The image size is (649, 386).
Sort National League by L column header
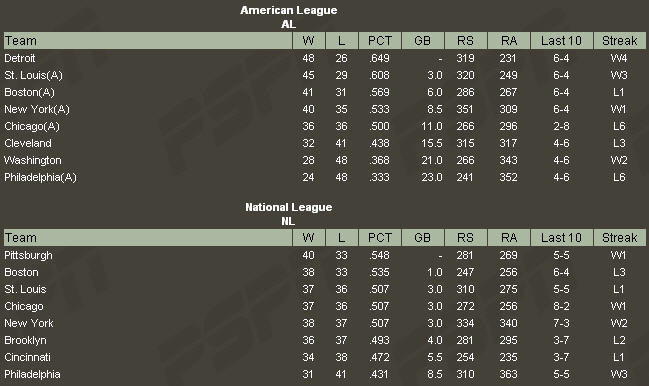point(341,237)
